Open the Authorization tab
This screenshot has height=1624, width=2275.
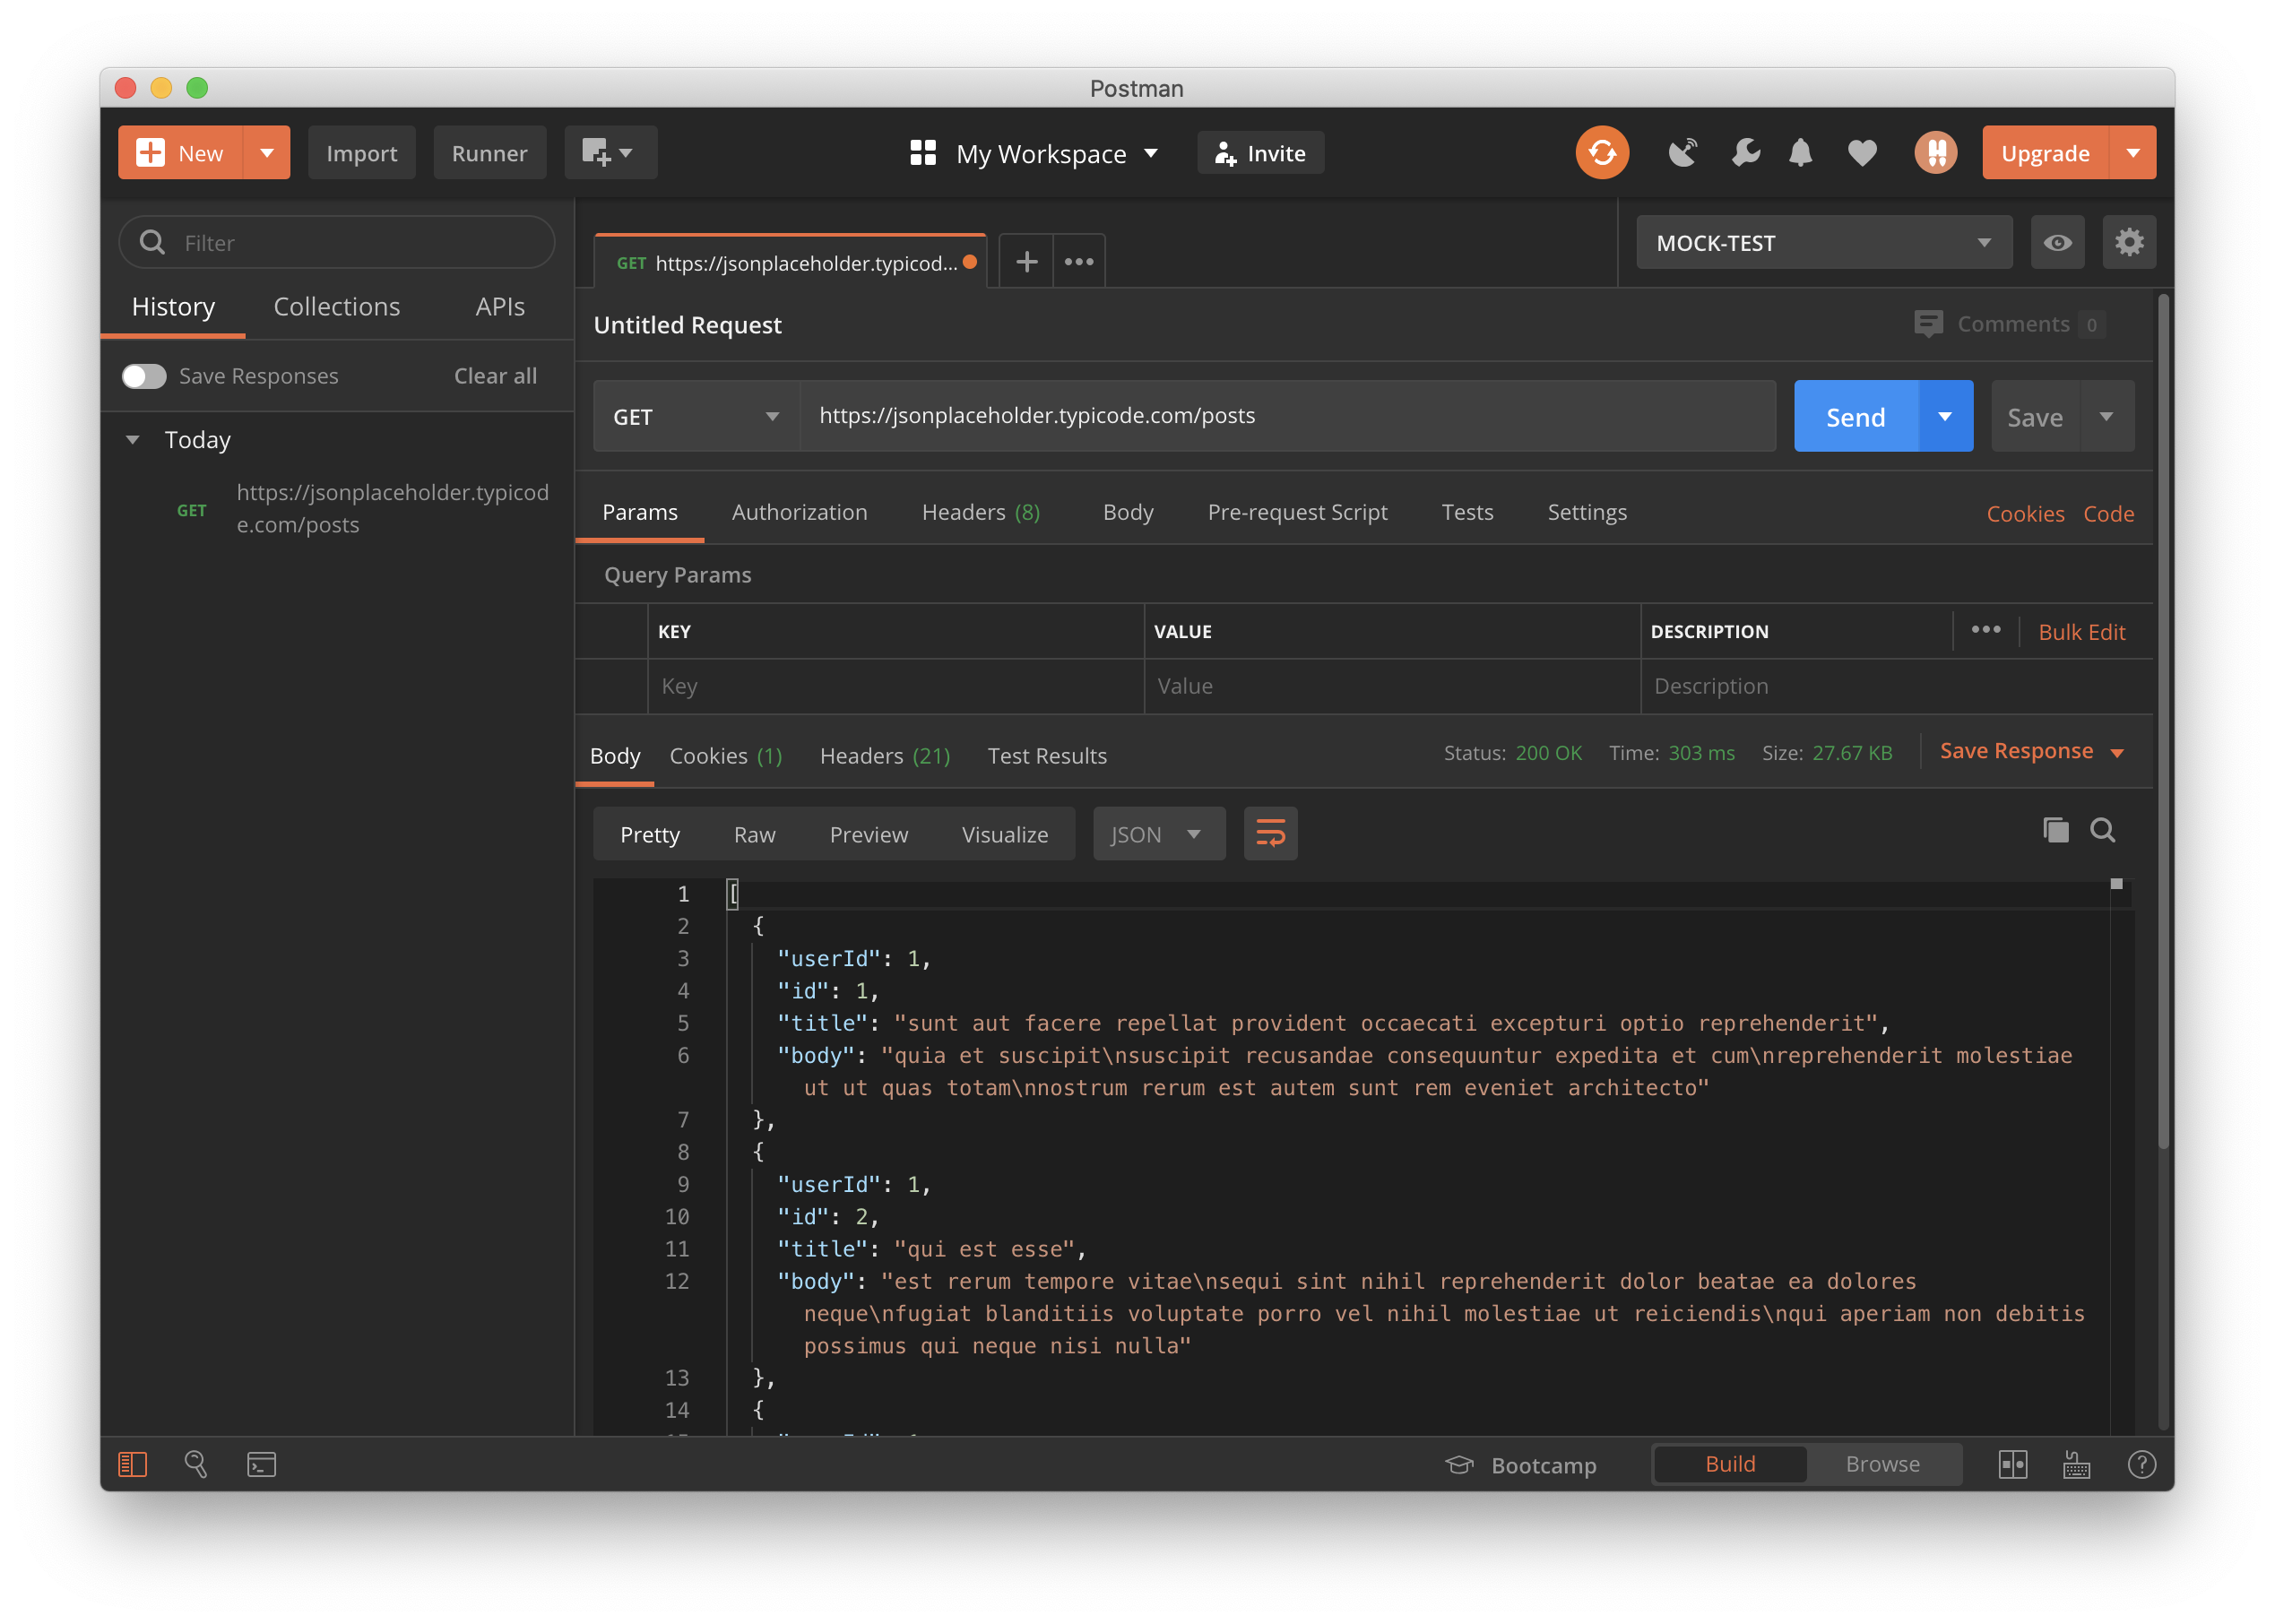[x=799, y=512]
